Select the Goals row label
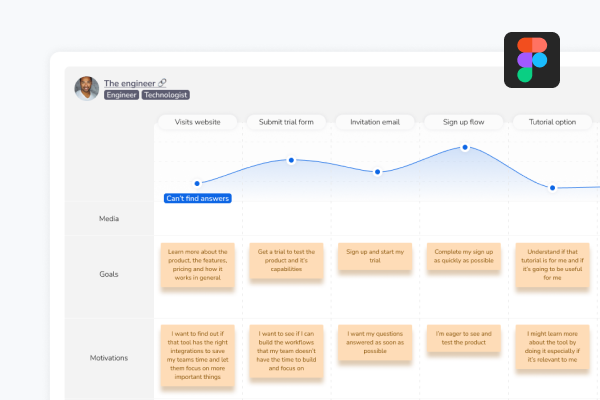The width and height of the screenshot is (600, 400). 109,273
